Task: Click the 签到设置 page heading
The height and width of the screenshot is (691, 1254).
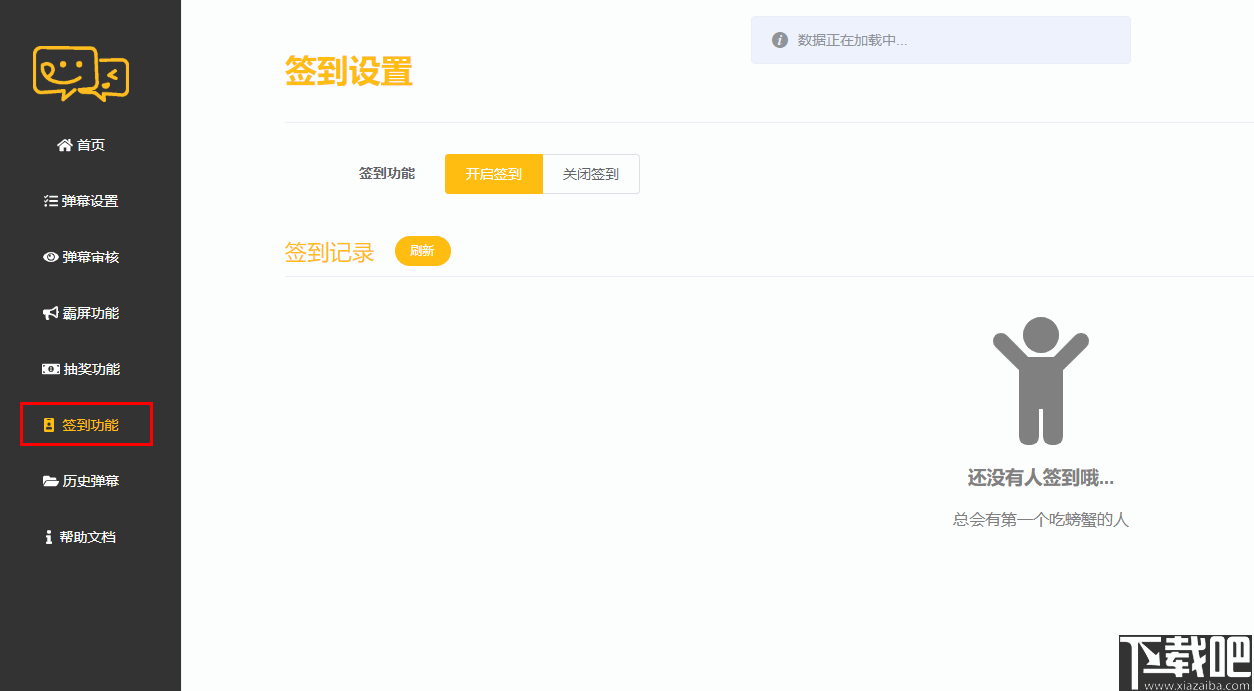Action: (349, 73)
